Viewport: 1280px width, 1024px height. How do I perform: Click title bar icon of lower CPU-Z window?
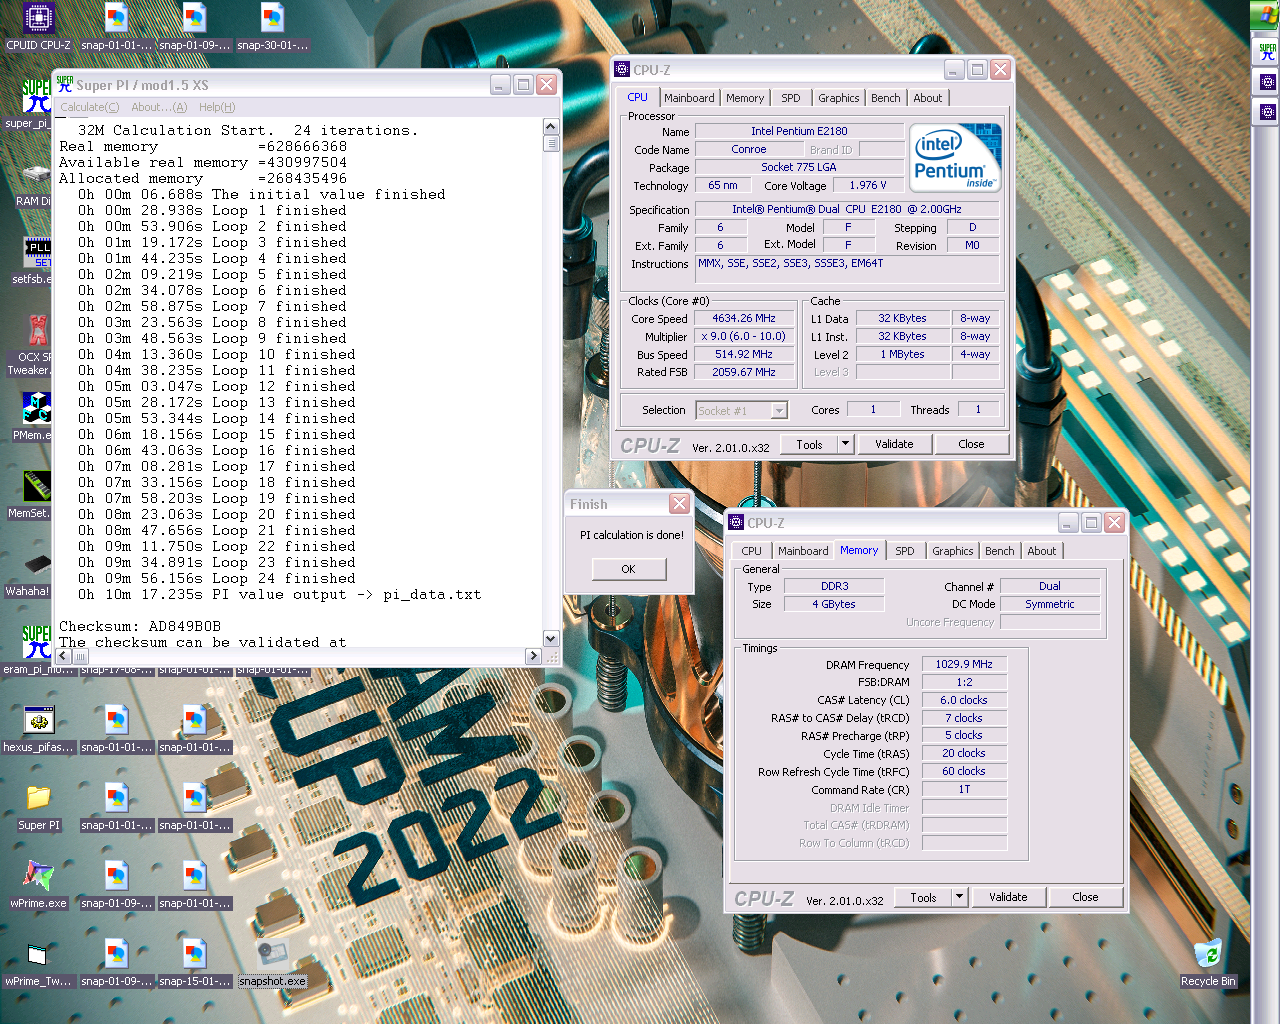coord(736,523)
